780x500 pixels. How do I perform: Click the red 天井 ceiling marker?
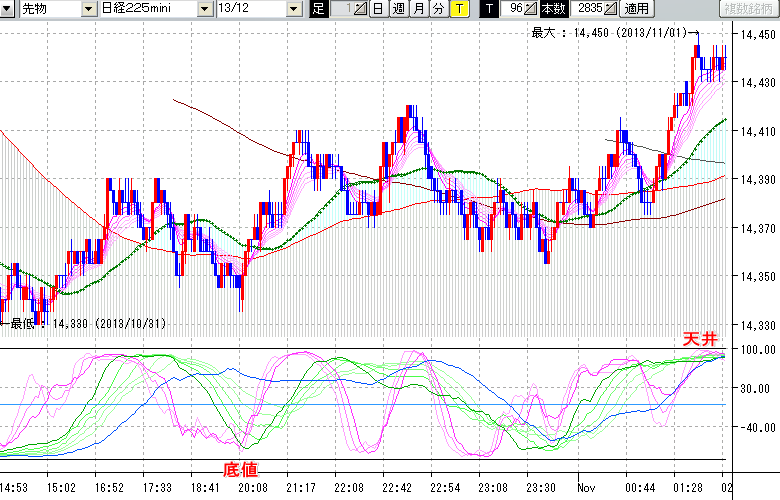click(x=700, y=340)
